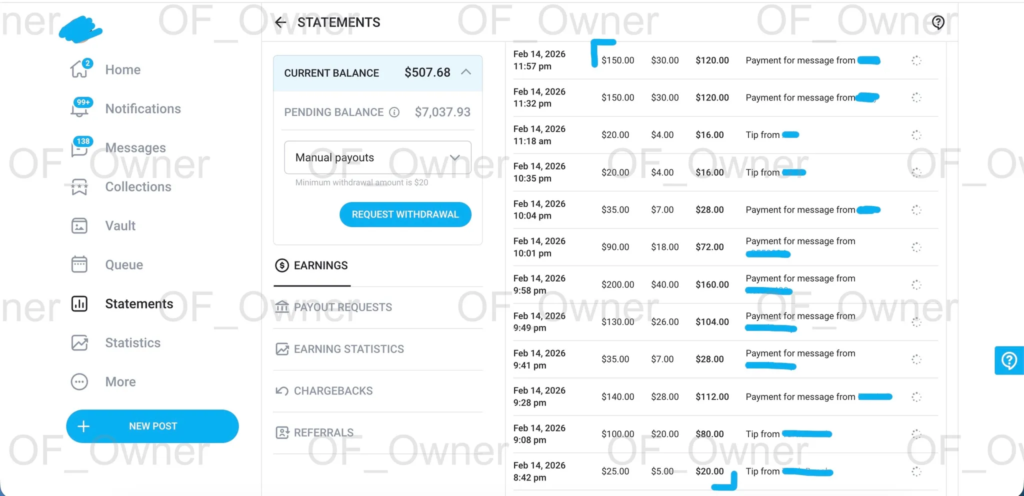
Task: Collapse the Current Balance panel
Action: point(466,73)
